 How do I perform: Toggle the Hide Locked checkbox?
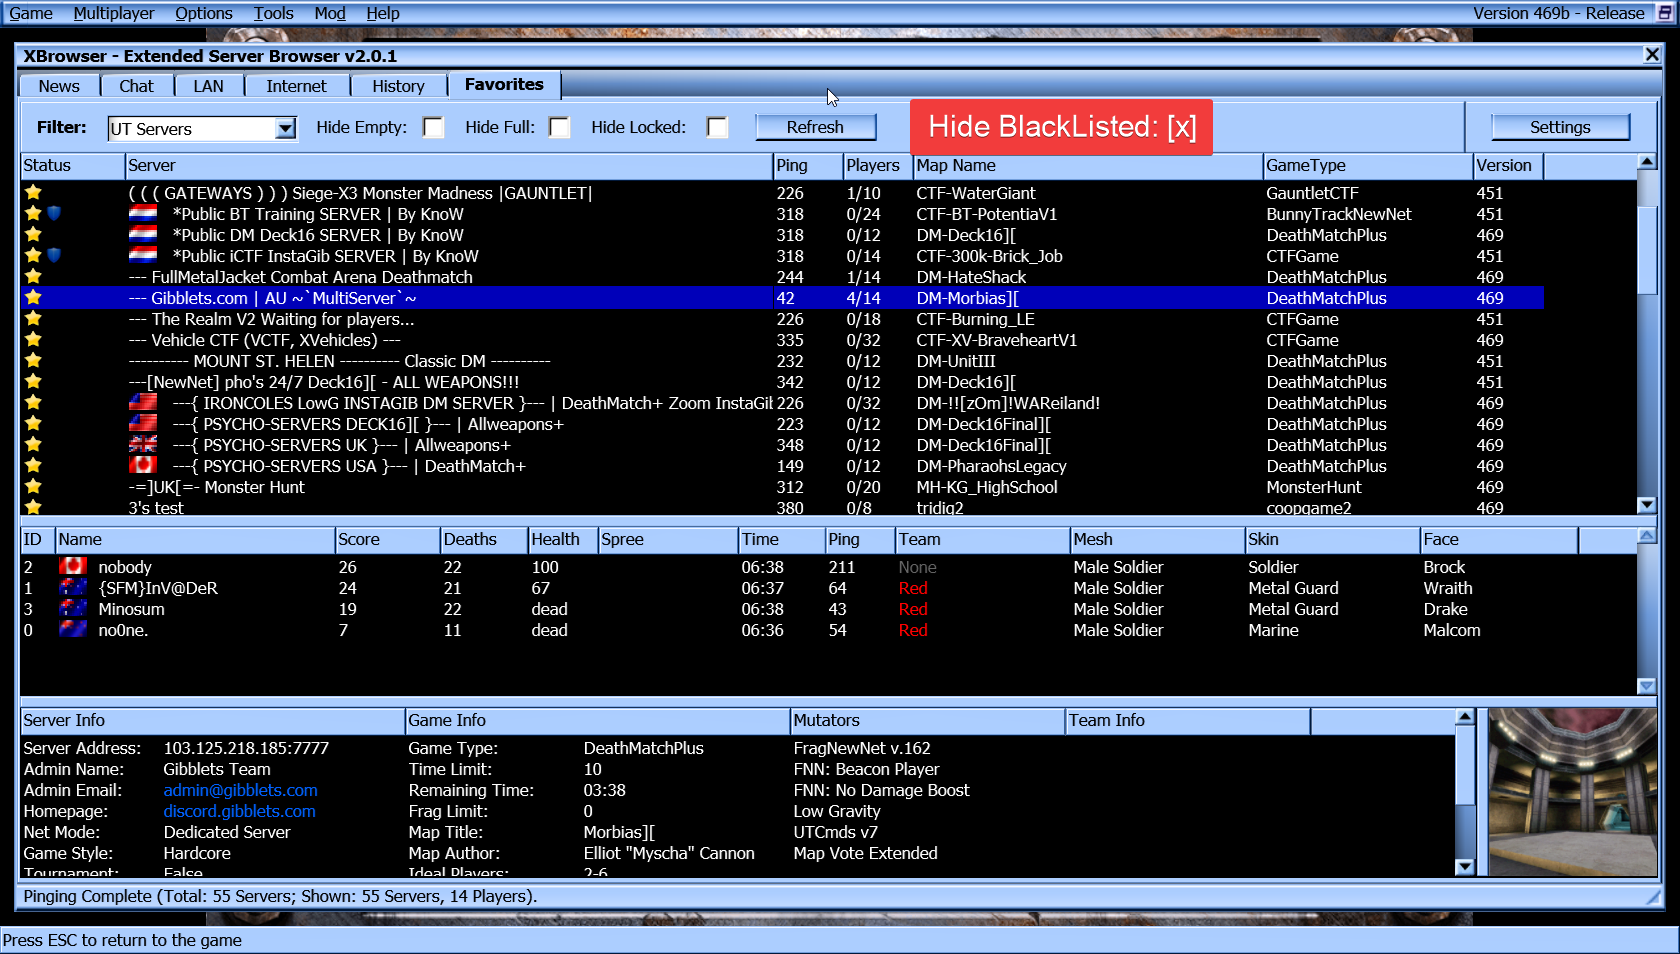tap(717, 127)
